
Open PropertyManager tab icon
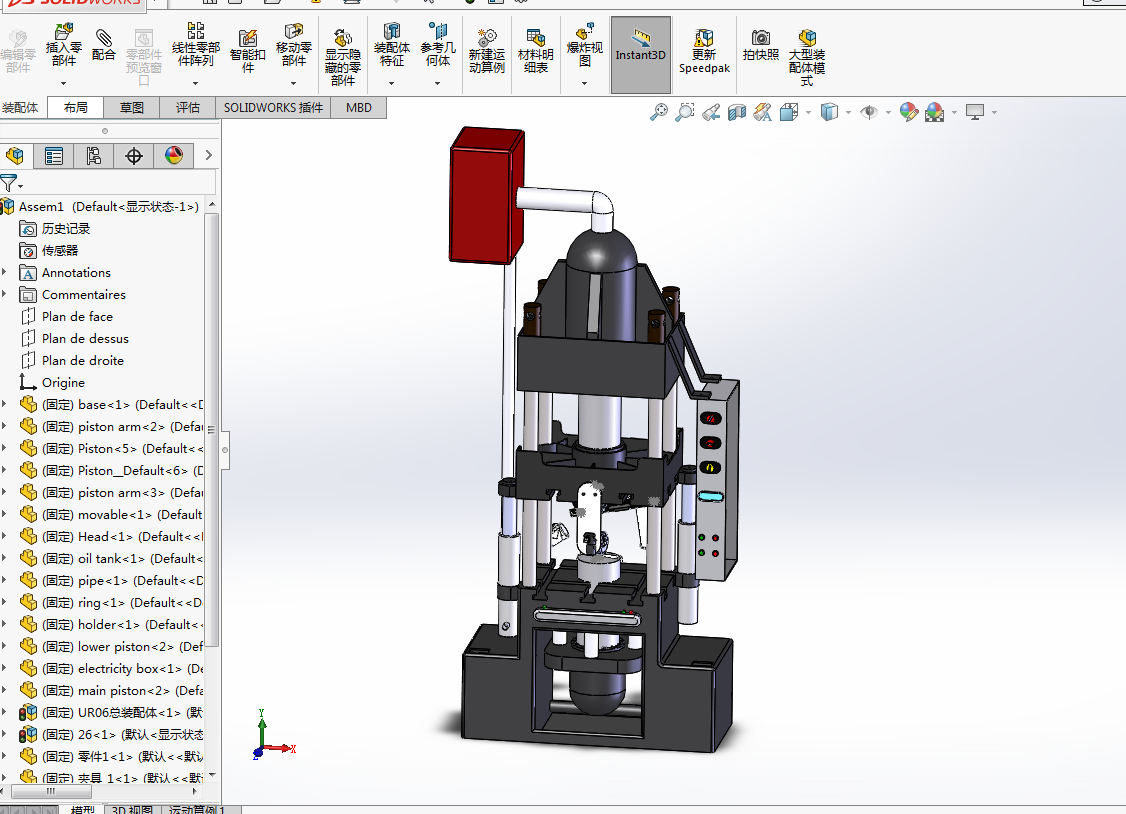pos(54,156)
